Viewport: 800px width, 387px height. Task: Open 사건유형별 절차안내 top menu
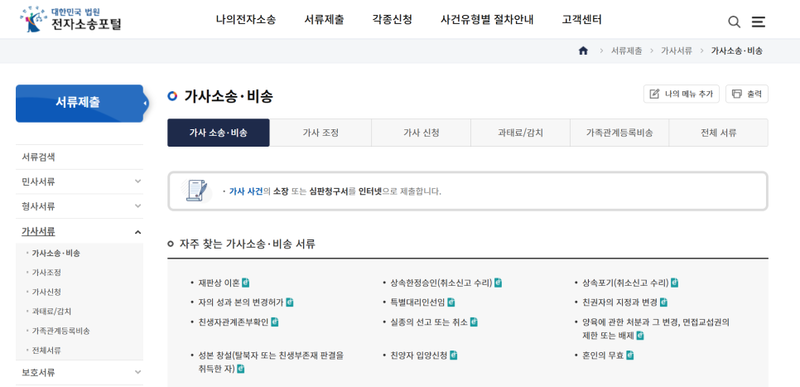(x=487, y=20)
